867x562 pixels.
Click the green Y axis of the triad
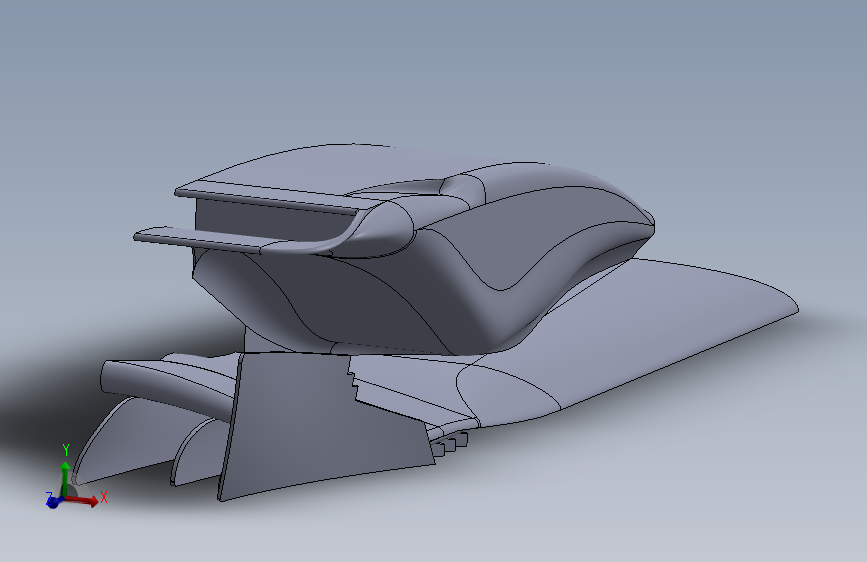(x=65, y=479)
